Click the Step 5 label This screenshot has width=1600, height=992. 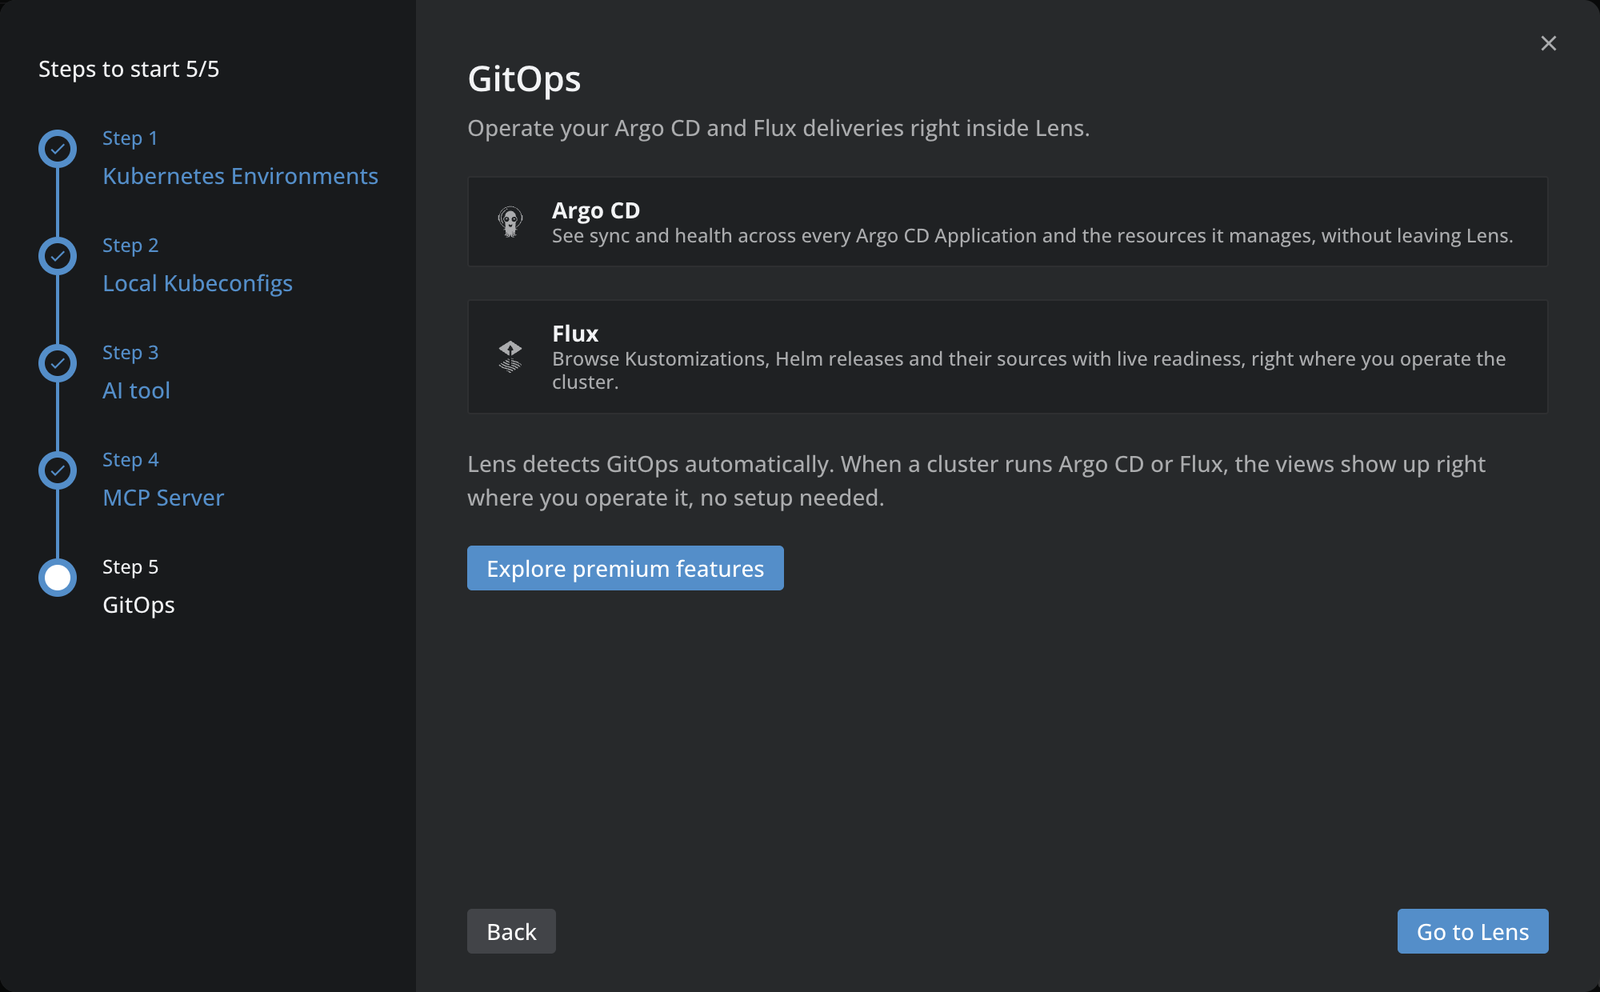point(130,566)
